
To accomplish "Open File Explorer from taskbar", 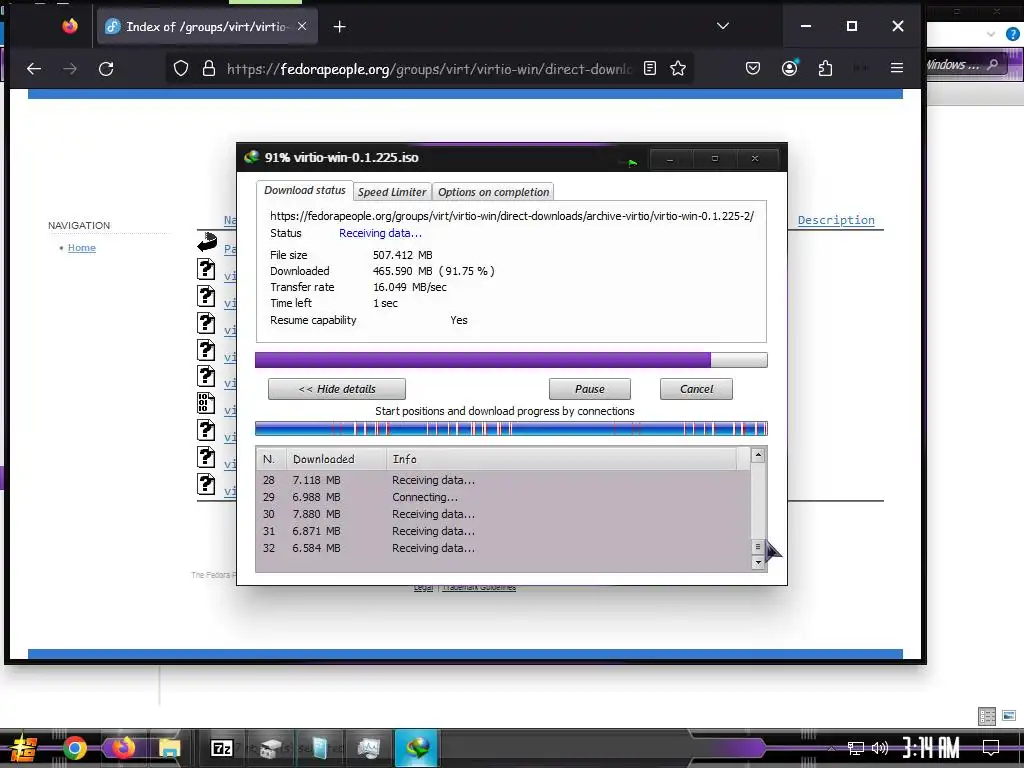I will [169, 748].
